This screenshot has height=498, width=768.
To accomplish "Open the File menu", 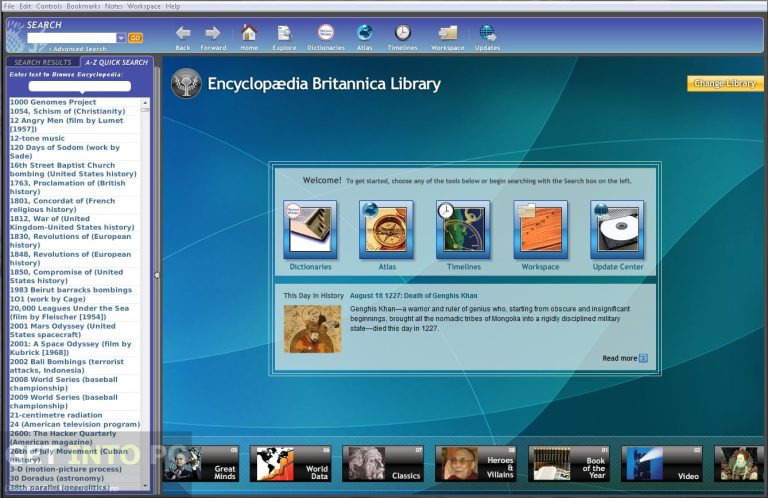I will tap(9, 6).
